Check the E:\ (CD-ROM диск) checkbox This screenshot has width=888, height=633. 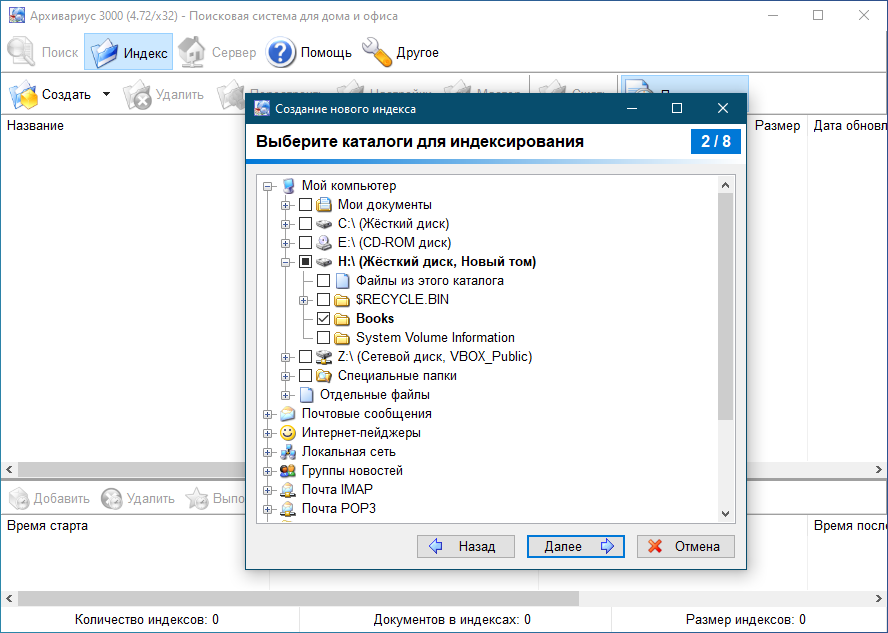coord(305,243)
